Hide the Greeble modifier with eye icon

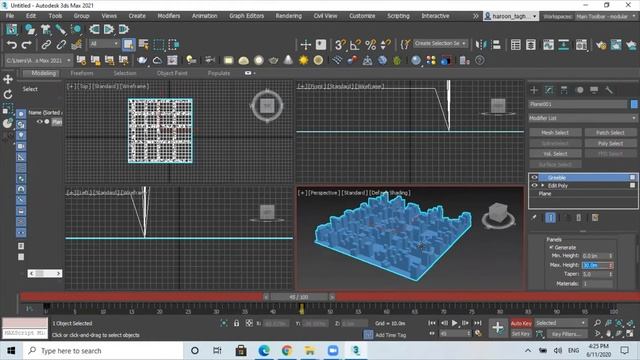pos(534,178)
